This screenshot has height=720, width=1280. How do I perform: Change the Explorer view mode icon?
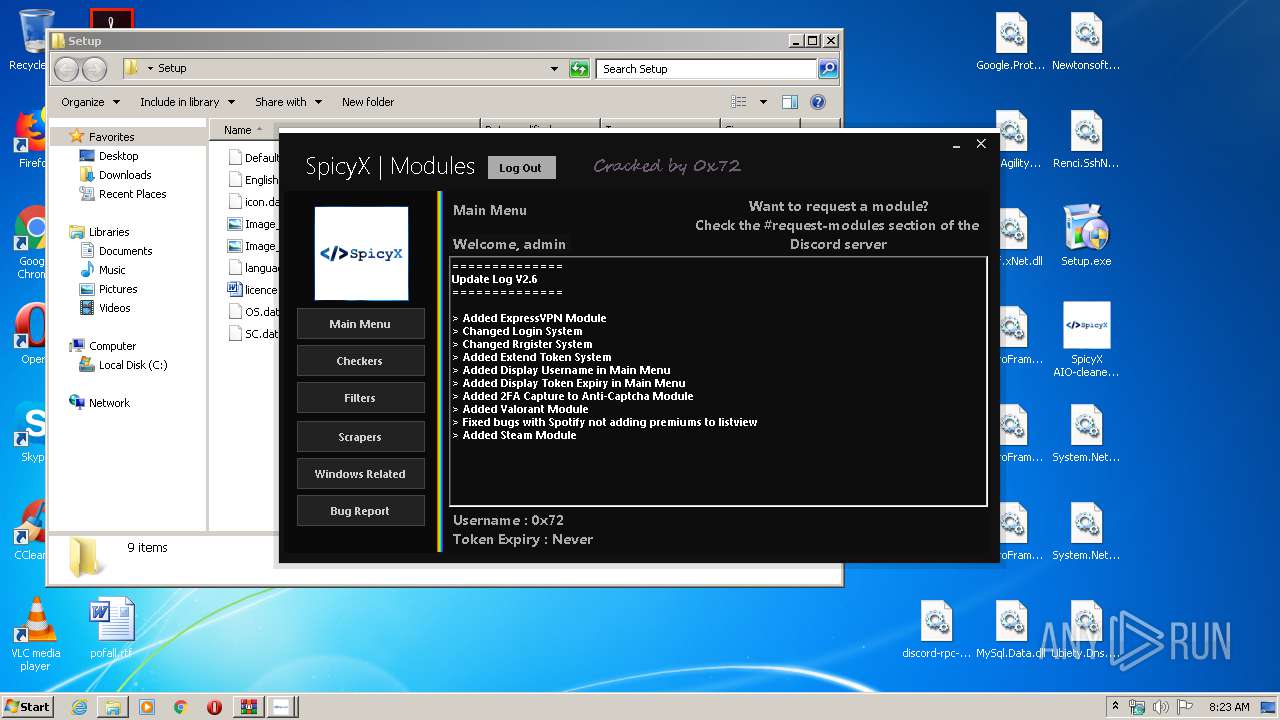tap(739, 102)
